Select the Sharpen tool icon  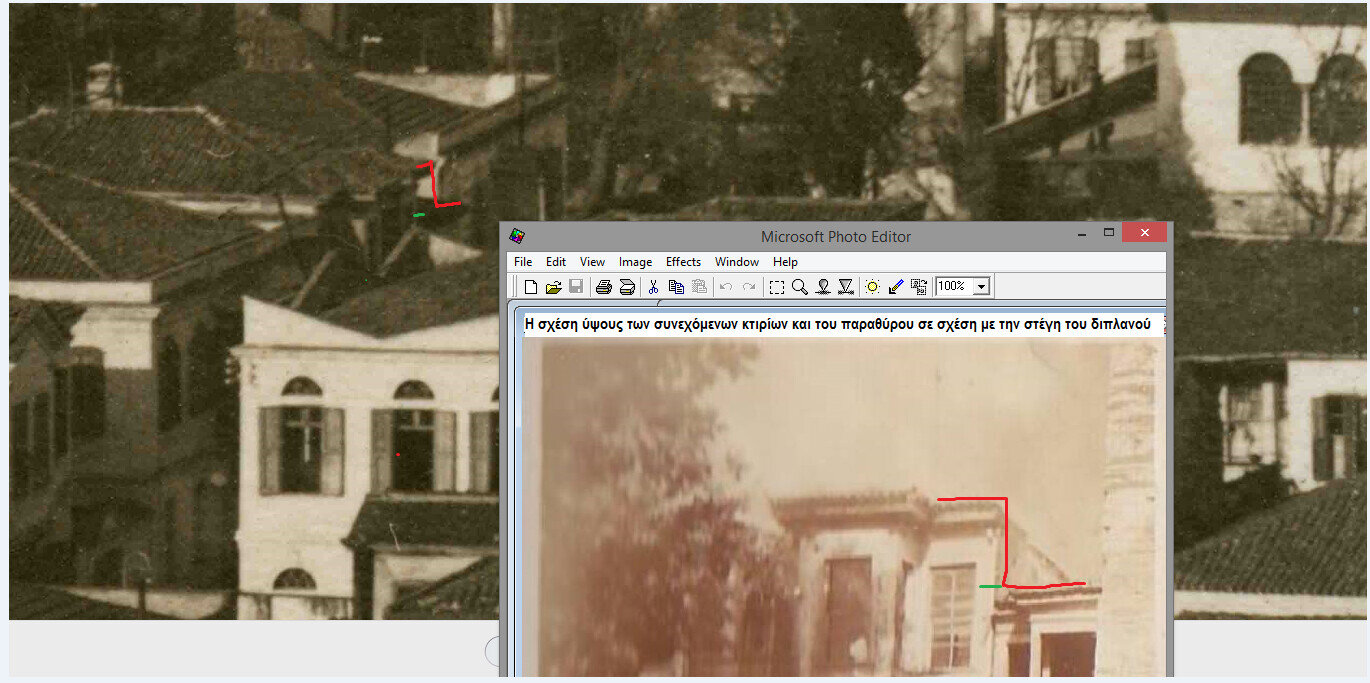point(845,287)
